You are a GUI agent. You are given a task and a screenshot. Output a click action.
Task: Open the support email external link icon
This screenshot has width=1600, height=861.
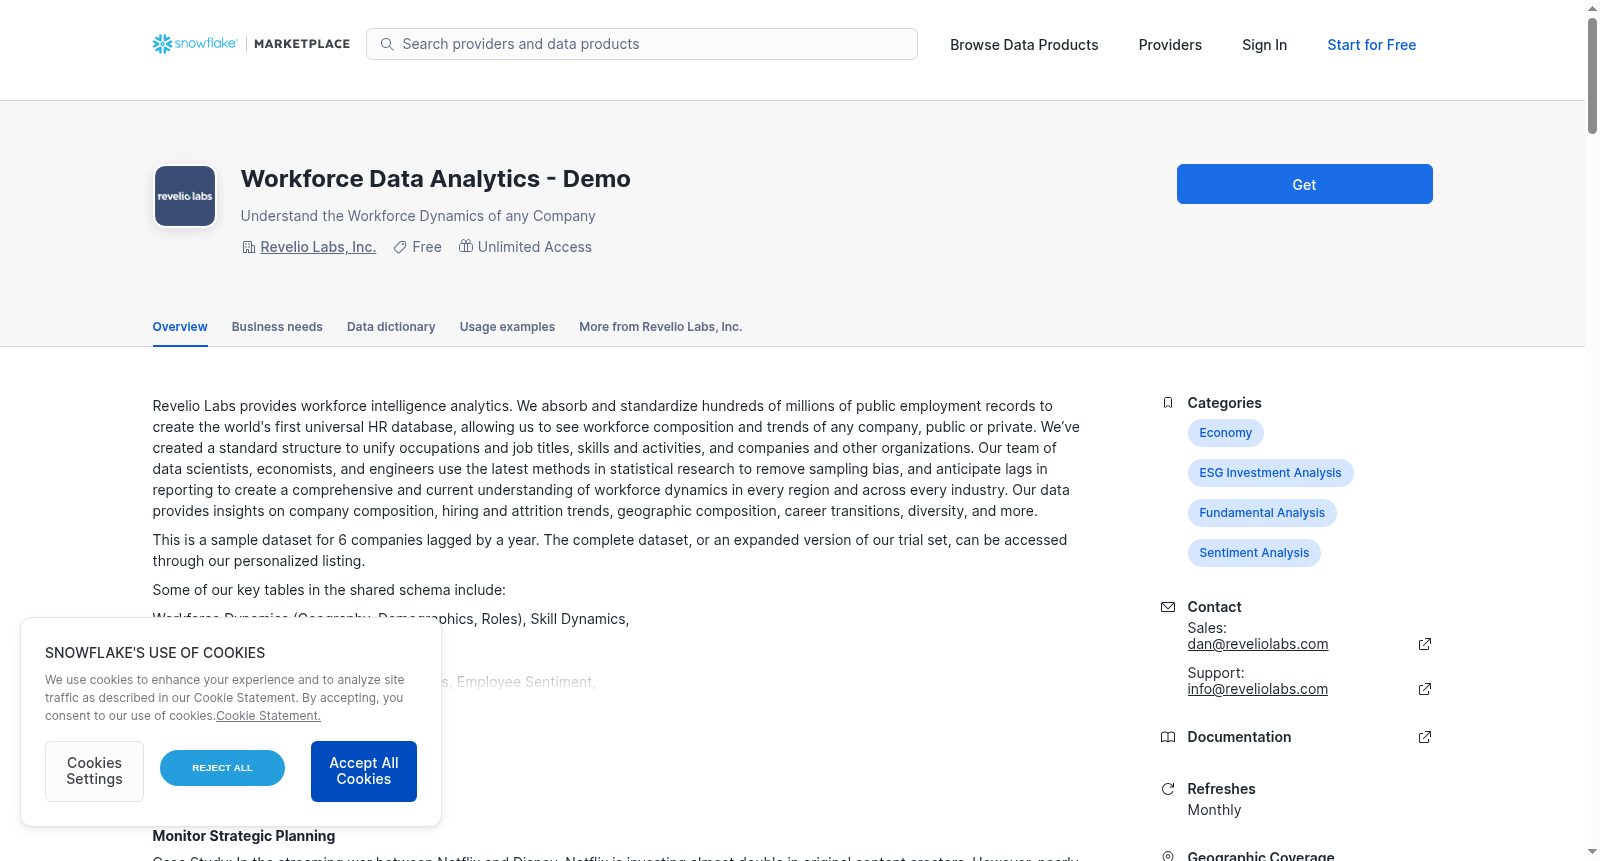tap(1425, 689)
